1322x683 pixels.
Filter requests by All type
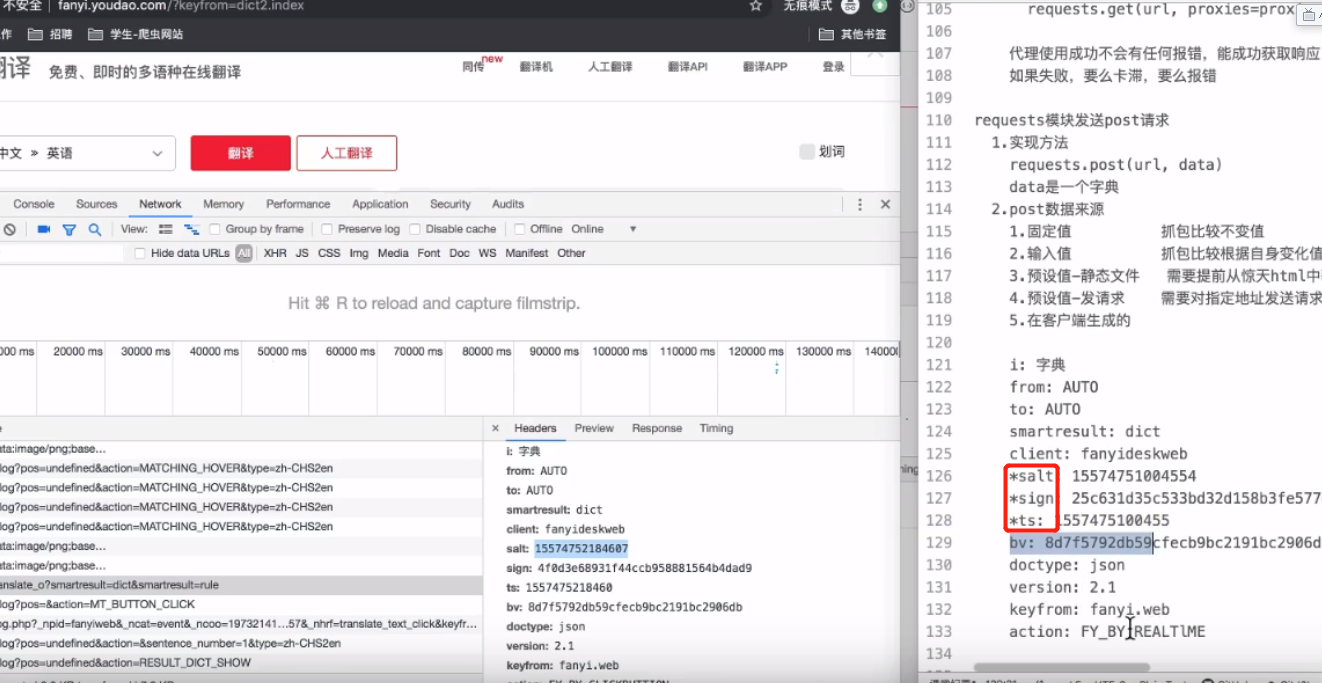point(244,253)
